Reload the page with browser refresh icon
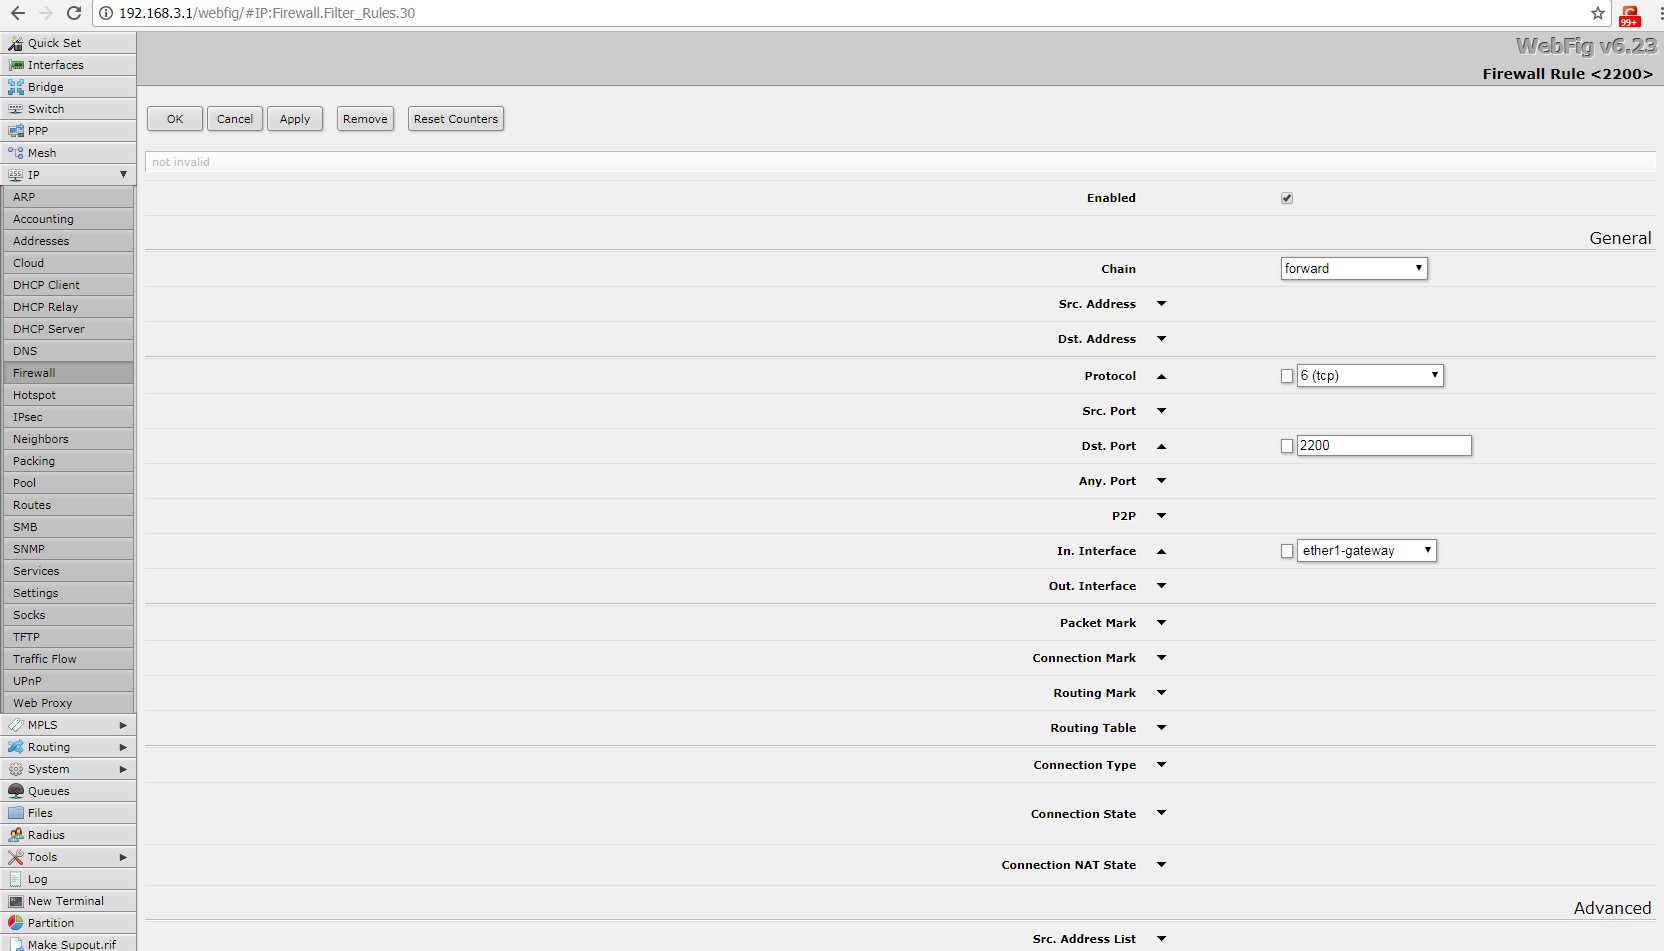The image size is (1664, 951). click(73, 13)
